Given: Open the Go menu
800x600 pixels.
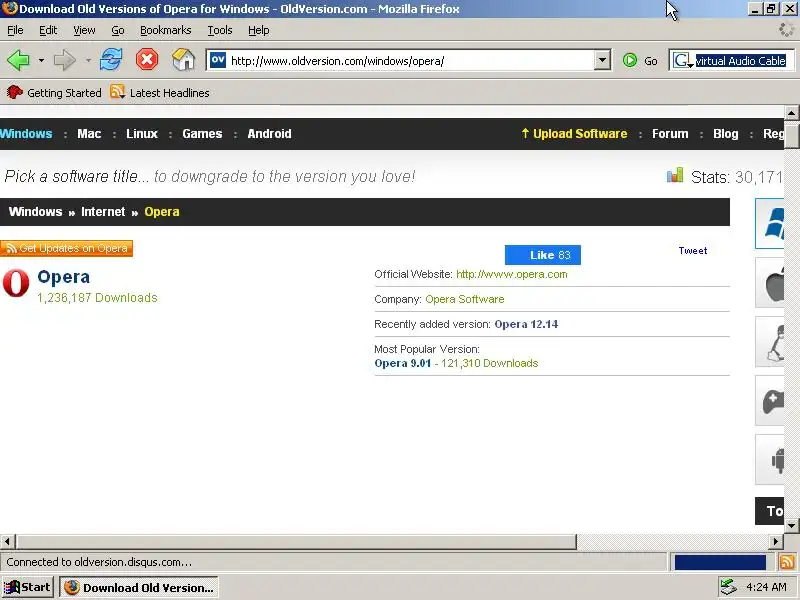Looking at the screenshot, I should point(118,30).
